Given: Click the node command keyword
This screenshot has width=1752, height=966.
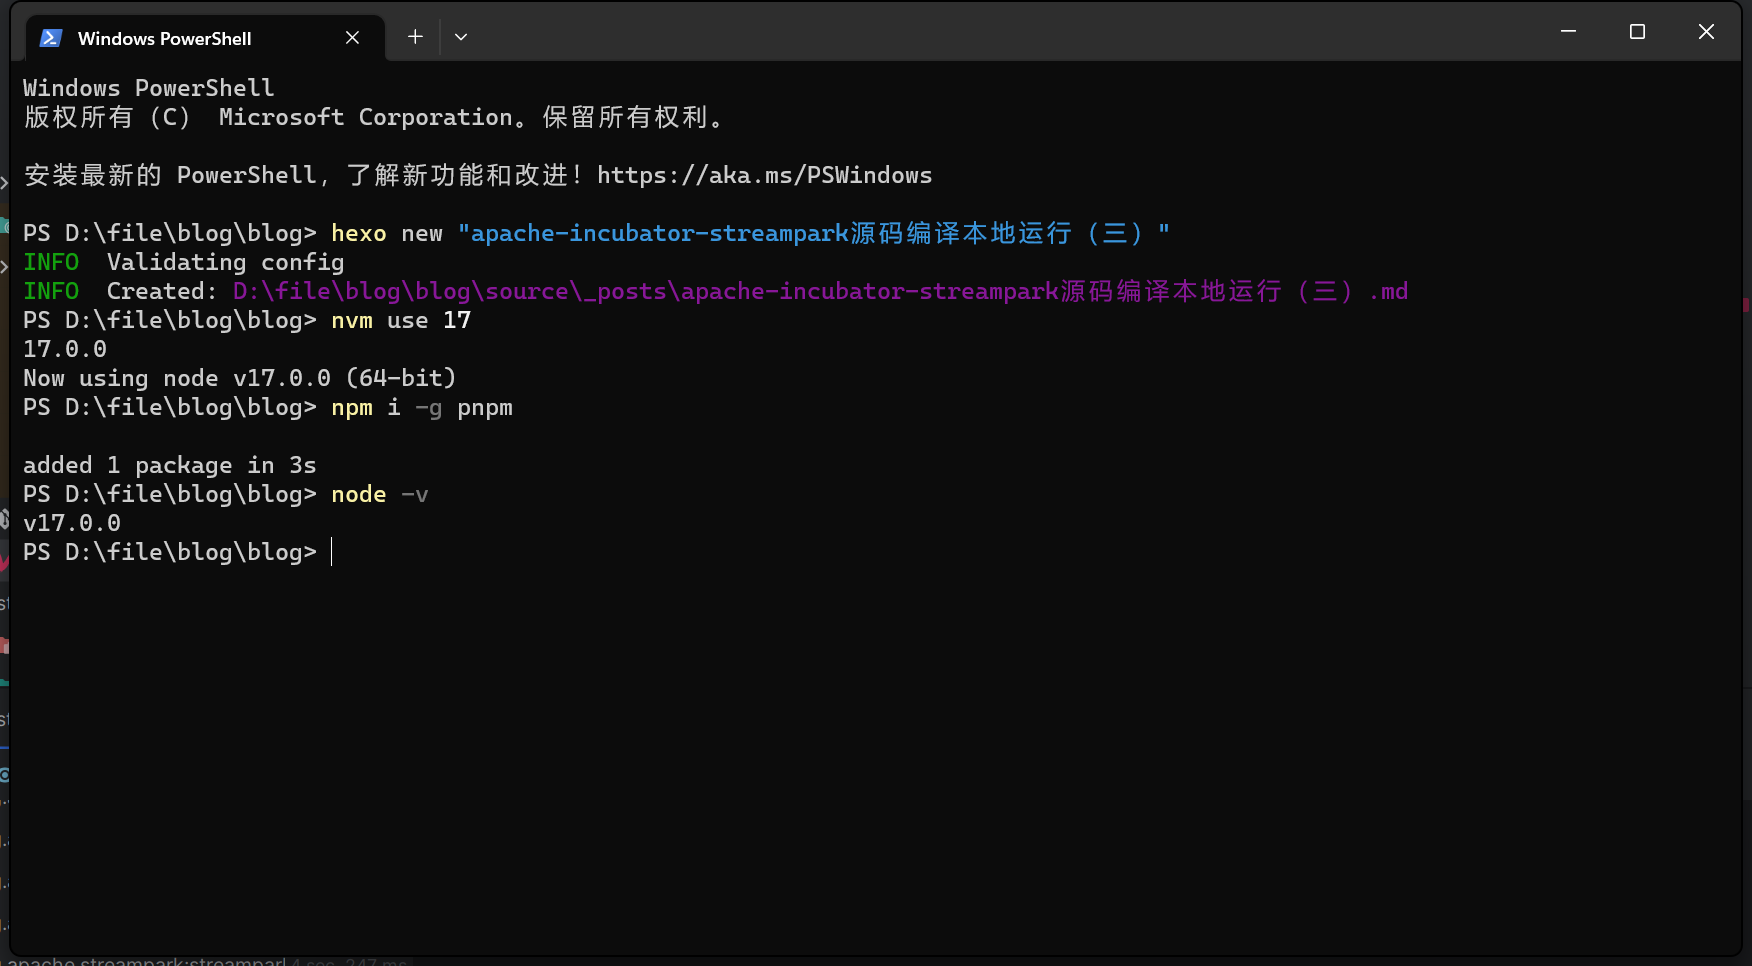Looking at the screenshot, I should pos(358,494).
